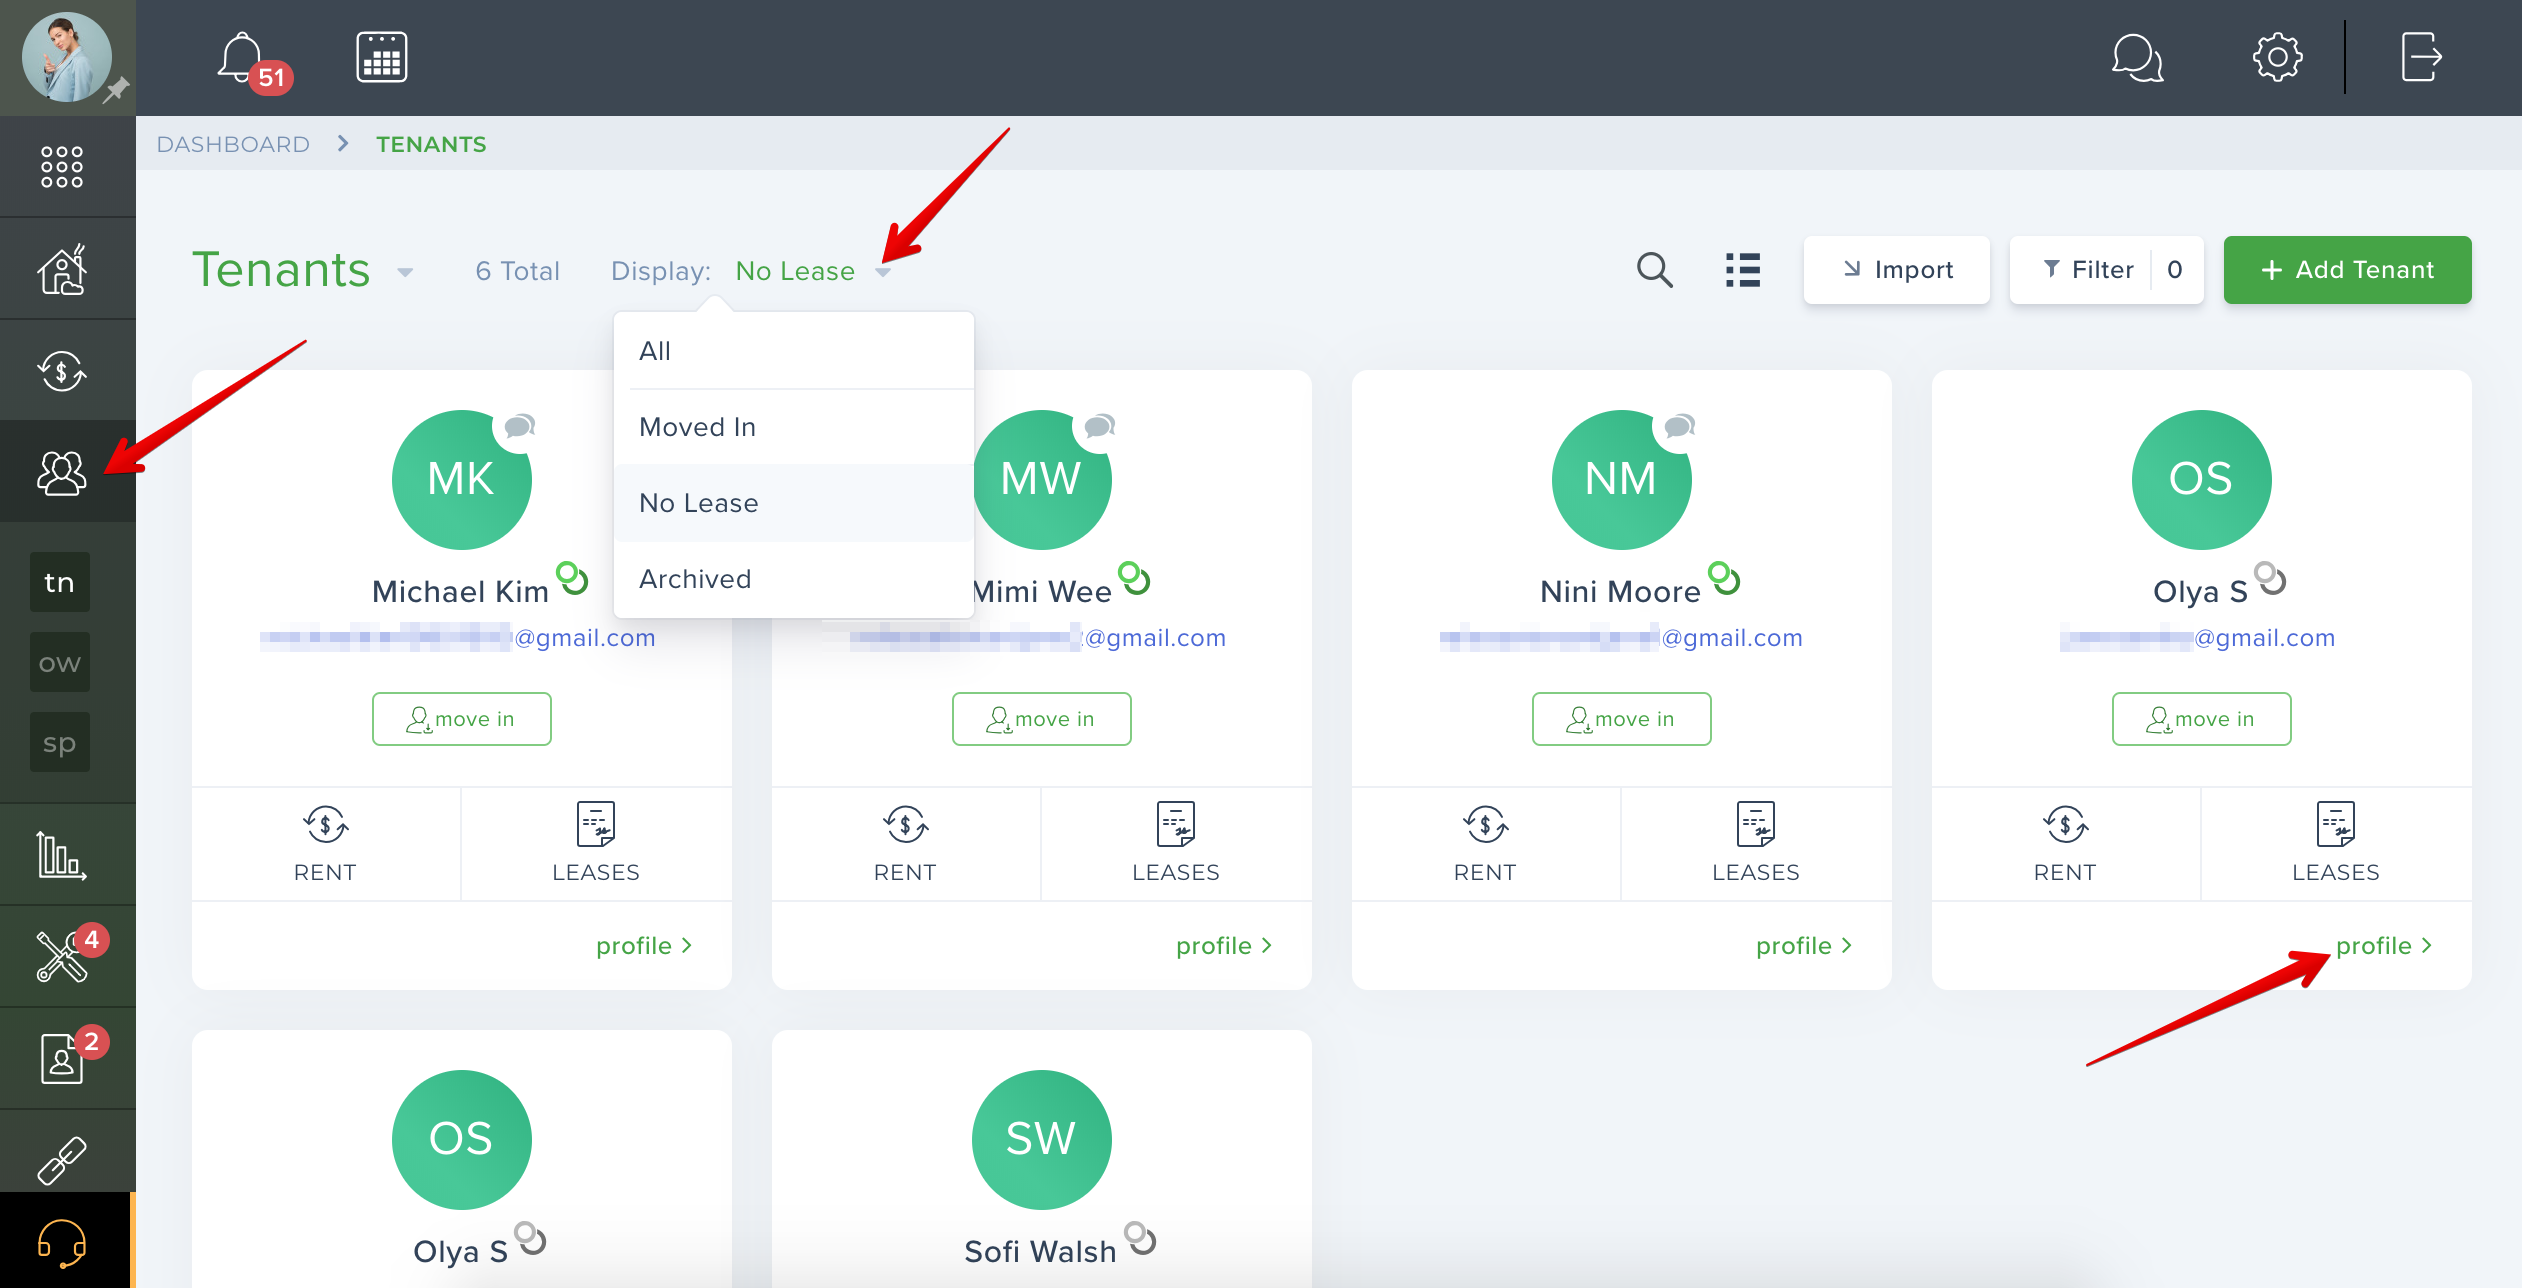2522x1288 pixels.
Task: Expand the Tenants title dropdown
Action: click(x=405, y=272)
